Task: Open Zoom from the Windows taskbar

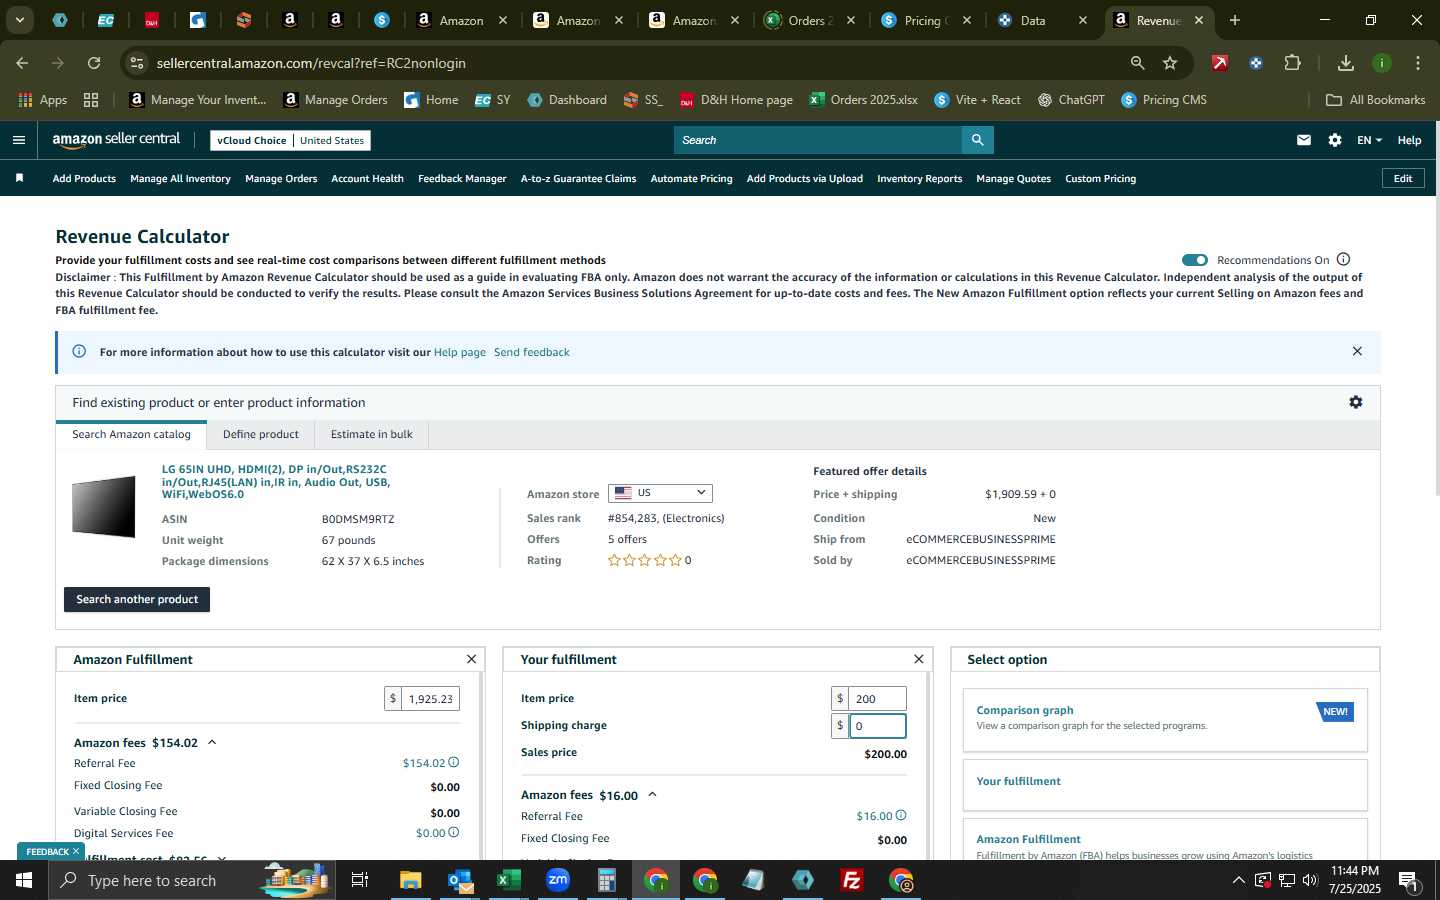Action: click(x=557, y=880)
